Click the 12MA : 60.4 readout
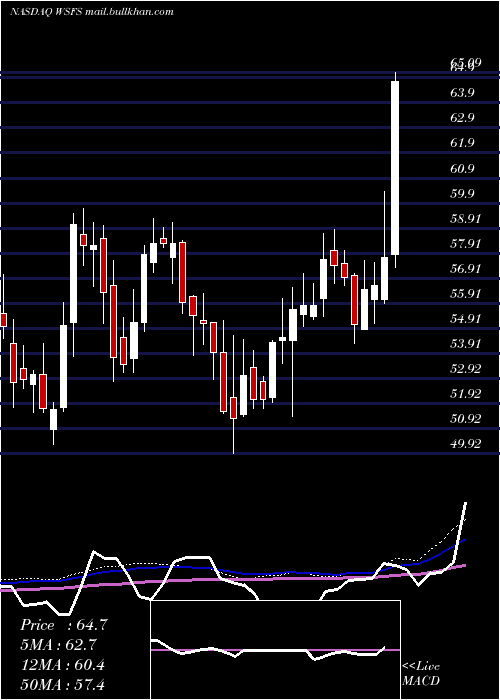 (x=63, y=664)
